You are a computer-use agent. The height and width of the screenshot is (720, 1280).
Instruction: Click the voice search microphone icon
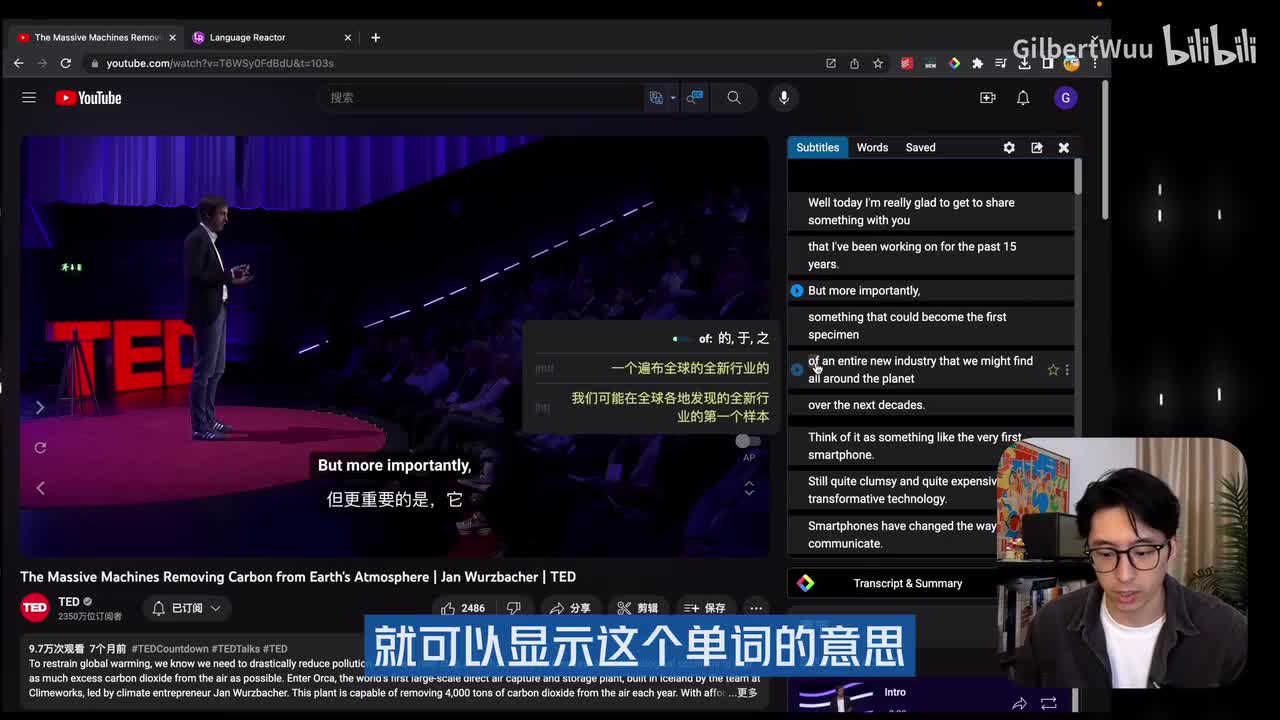[784, 97]
